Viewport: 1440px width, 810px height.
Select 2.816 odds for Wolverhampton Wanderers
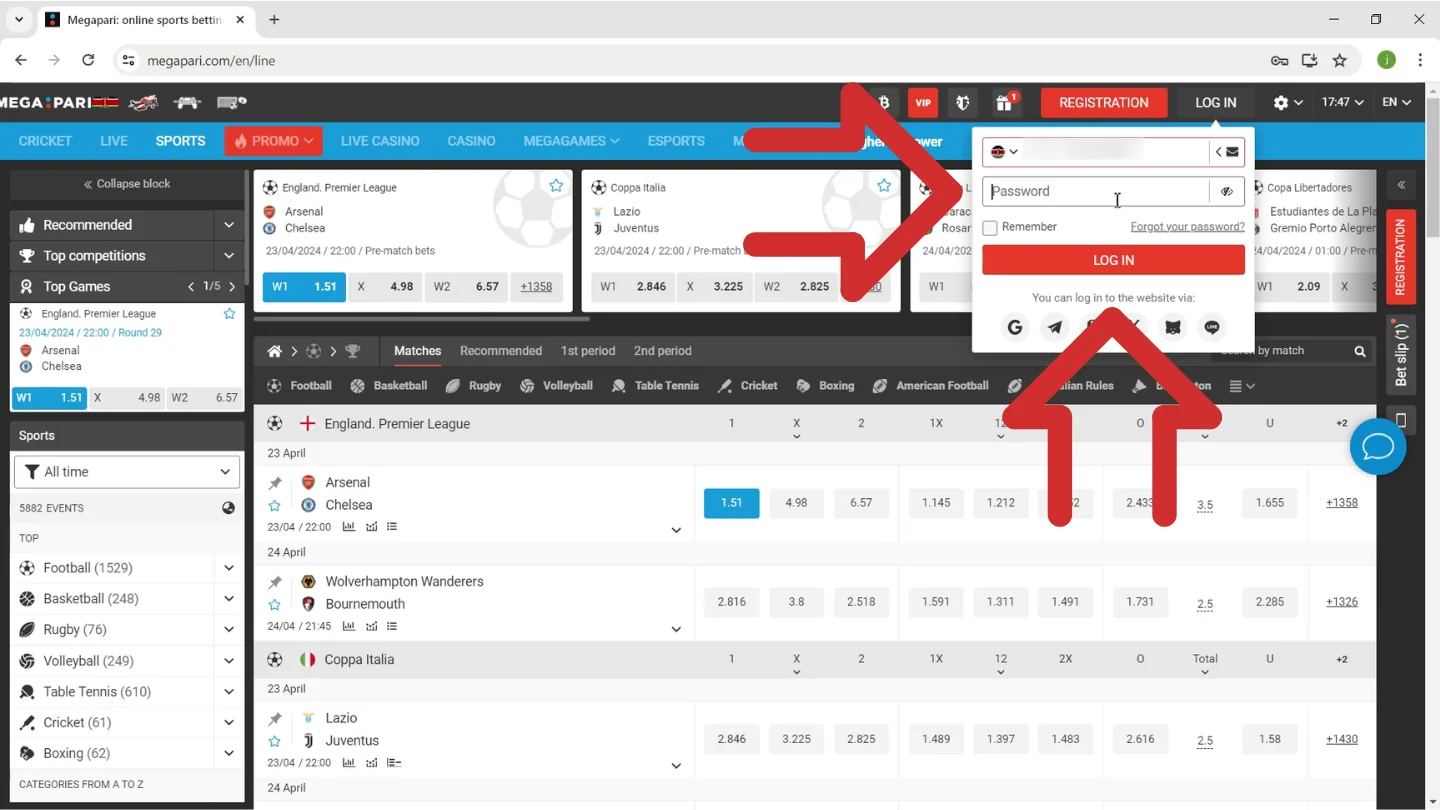[x=732, y=602]
